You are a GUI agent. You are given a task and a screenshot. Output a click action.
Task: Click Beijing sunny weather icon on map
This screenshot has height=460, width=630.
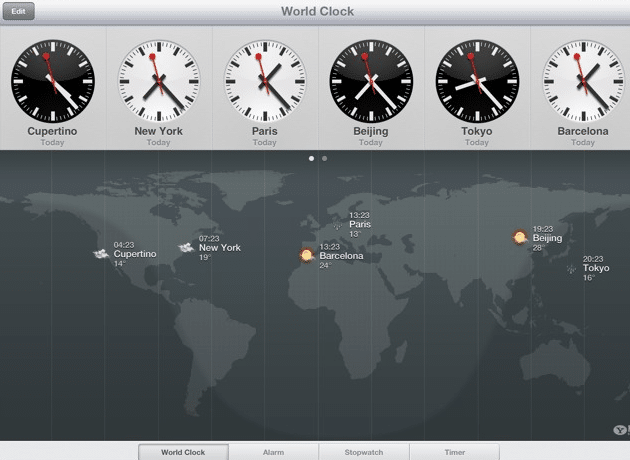520,237
